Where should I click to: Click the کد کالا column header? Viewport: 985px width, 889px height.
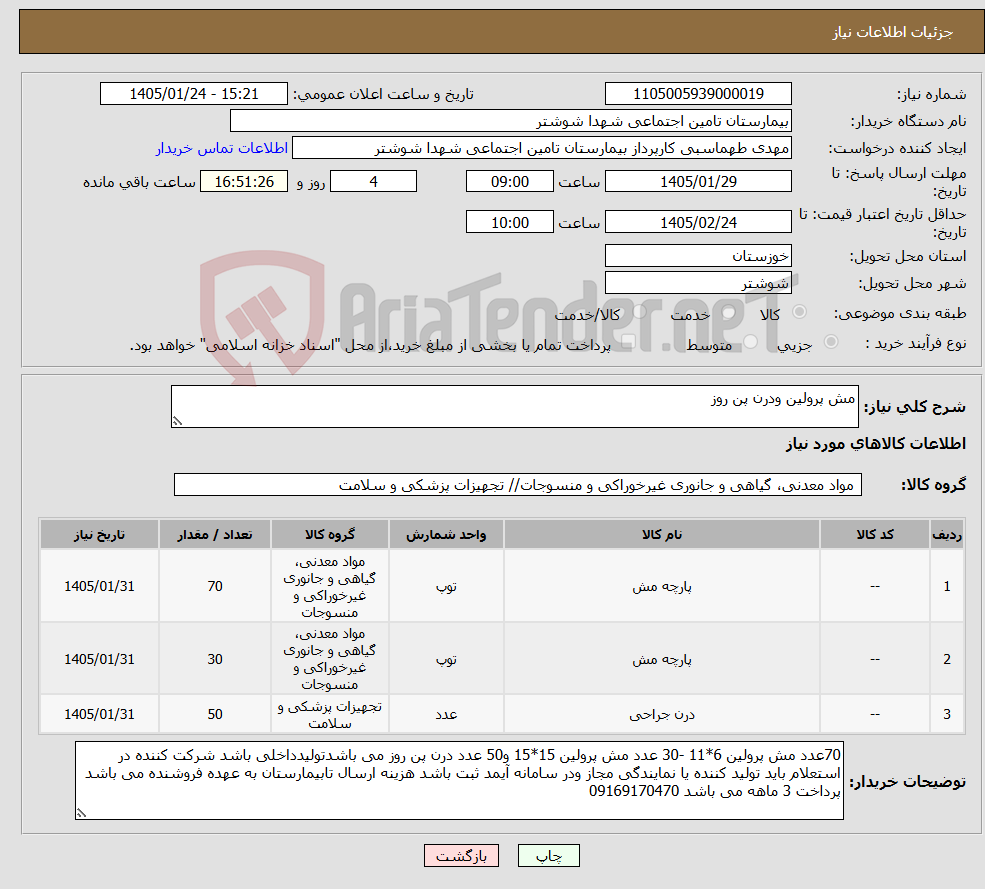pyautogui.click(x=875, y=534)
